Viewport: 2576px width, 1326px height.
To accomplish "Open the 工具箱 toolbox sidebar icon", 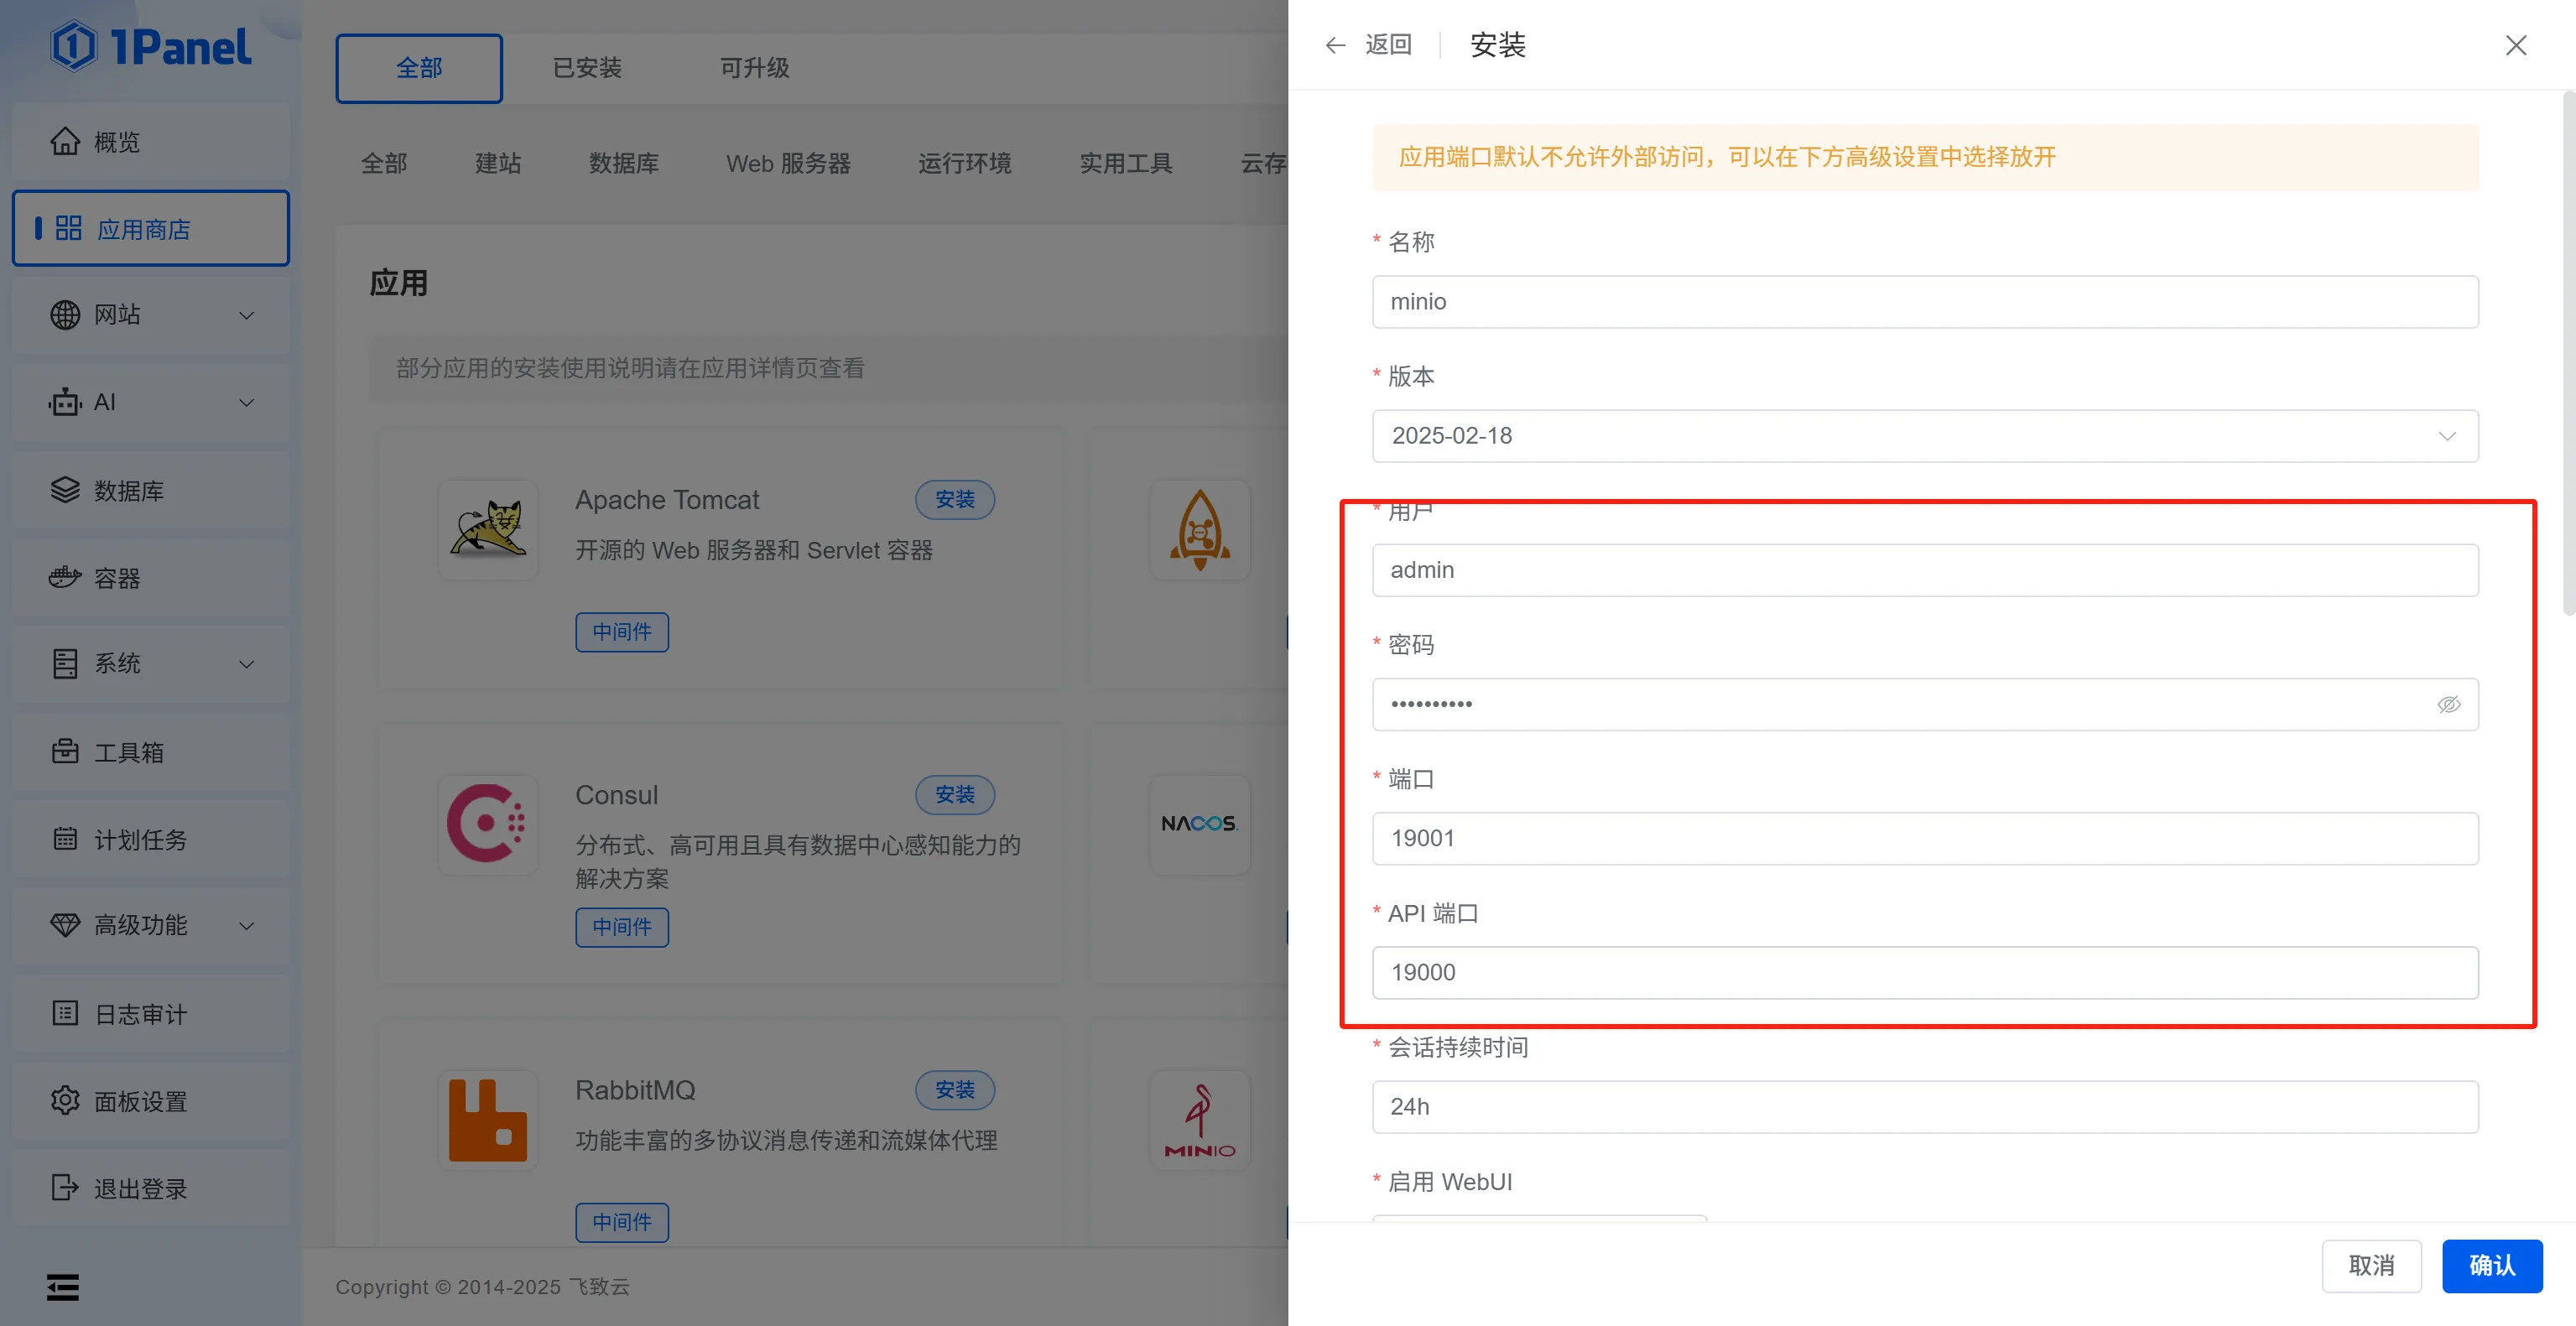I will tap(65, 752).
